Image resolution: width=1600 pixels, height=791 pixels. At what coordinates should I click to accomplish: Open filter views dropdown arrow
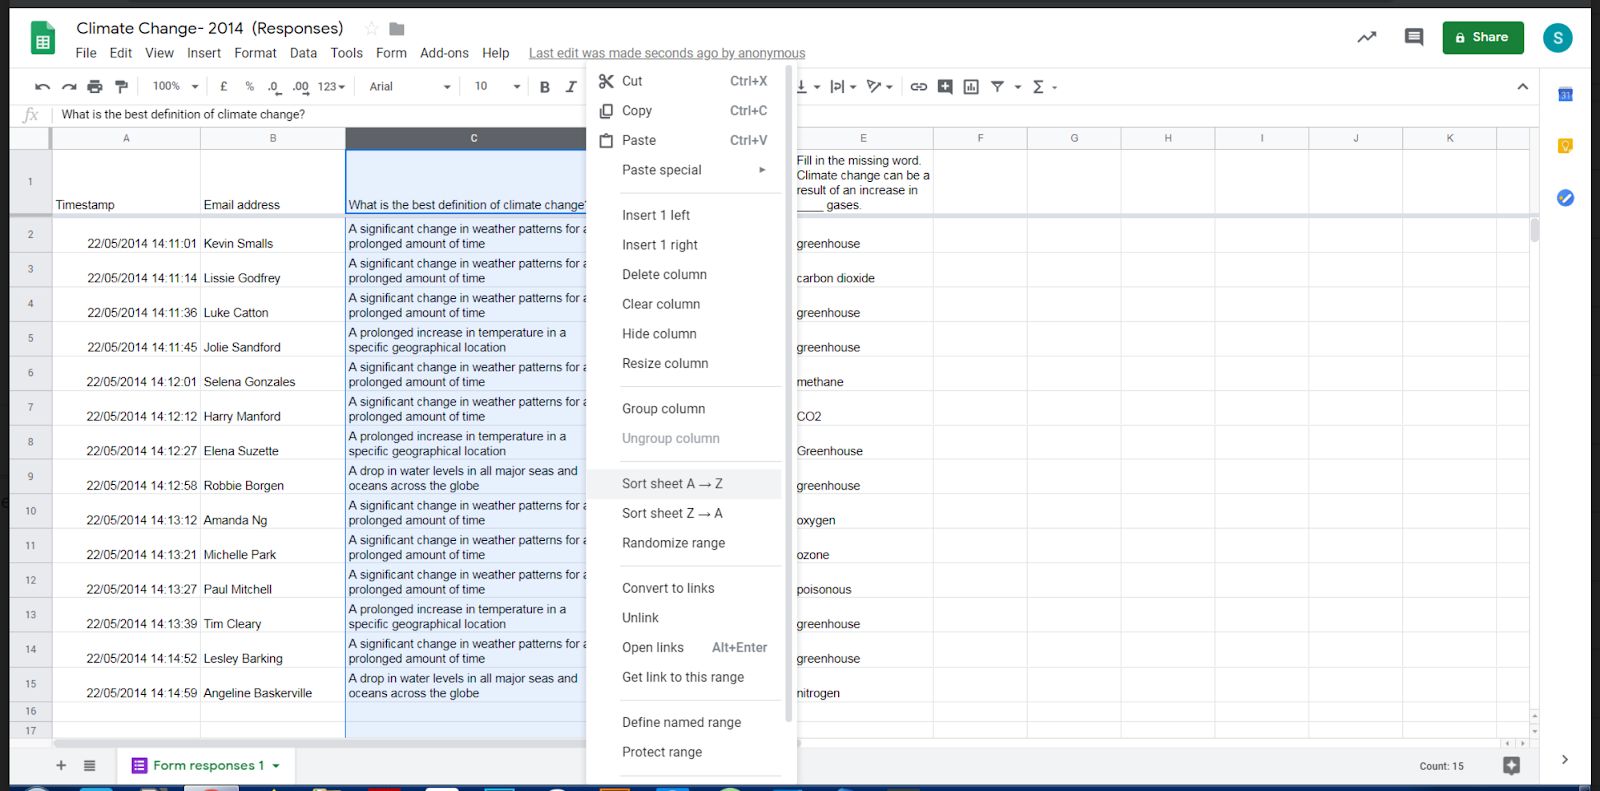(x=1018, y=87)
